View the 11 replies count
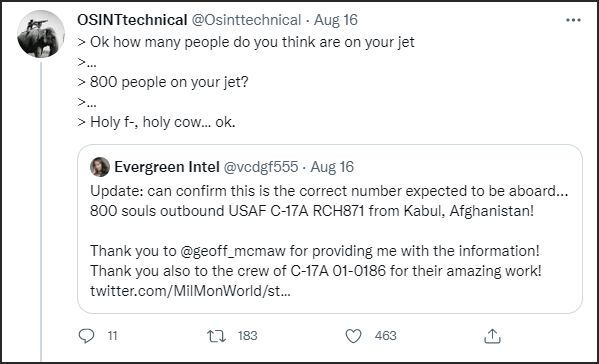599x364 pixels. [x=112, y=336]
